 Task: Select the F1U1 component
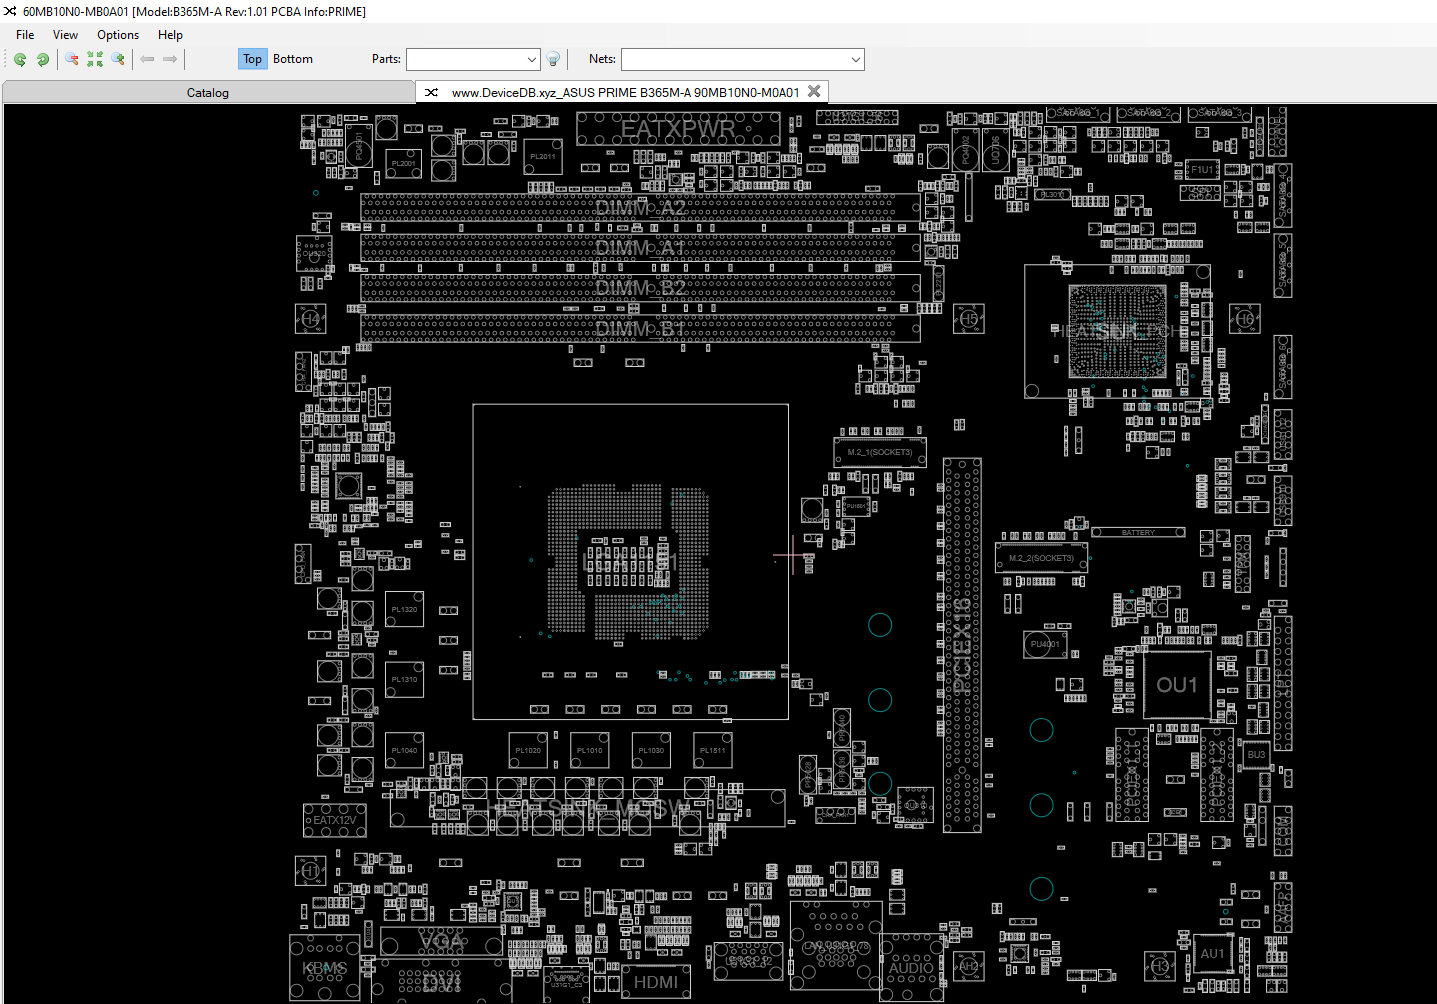(1202, 169)
